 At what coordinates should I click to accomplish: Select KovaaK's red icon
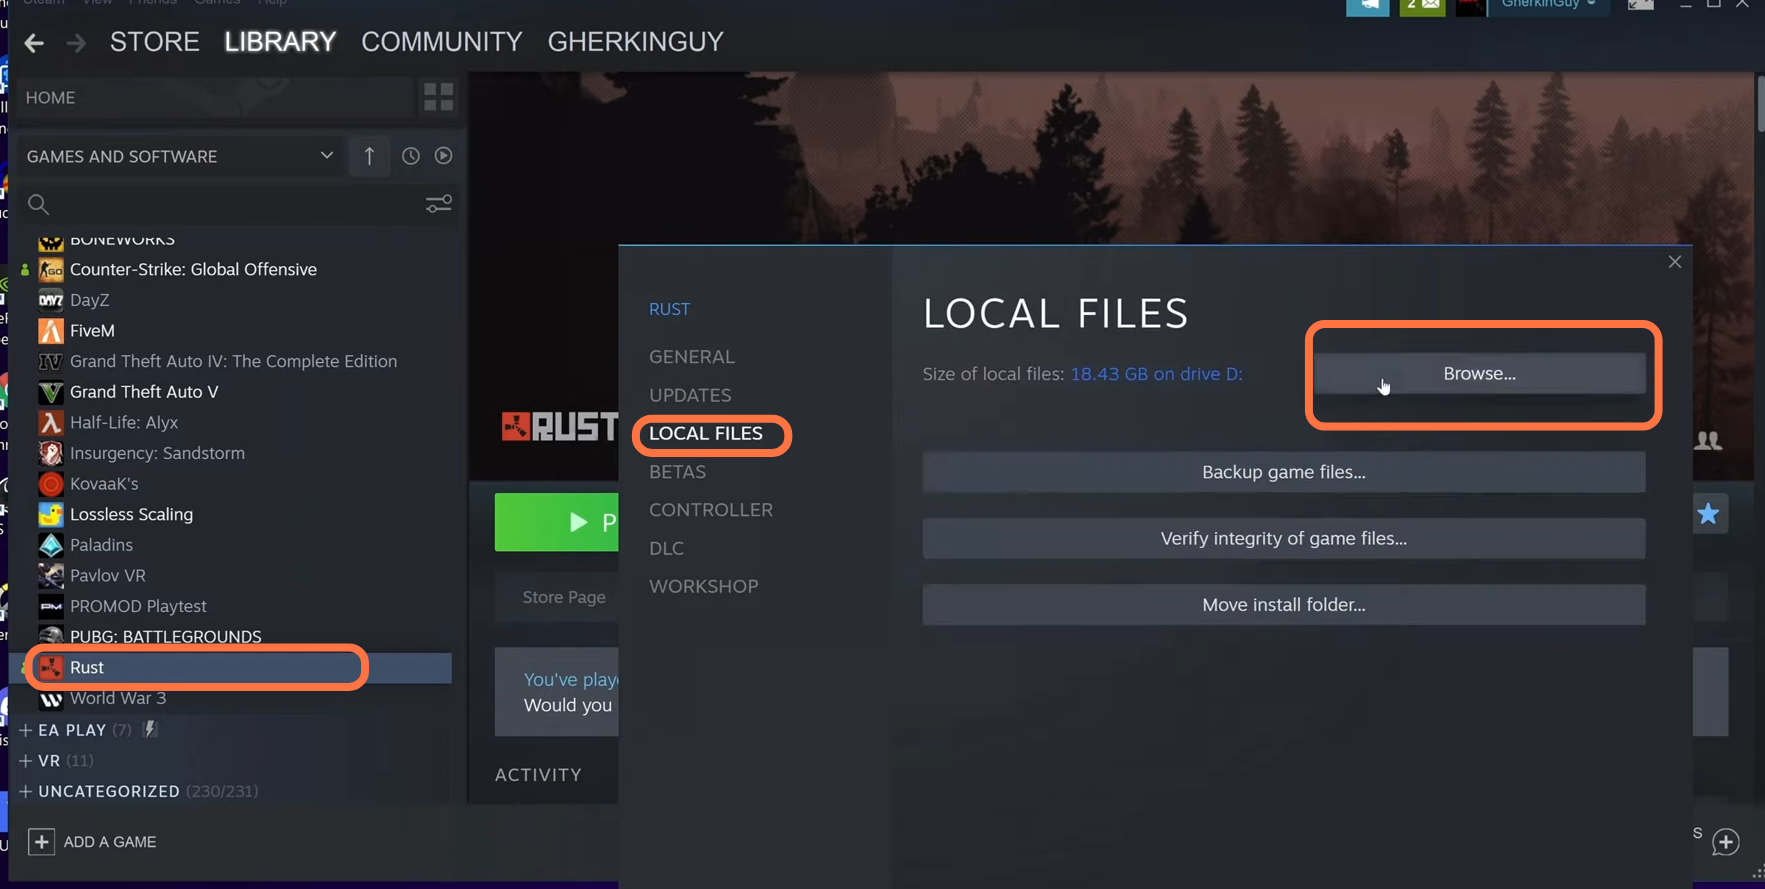pos(50,484)
